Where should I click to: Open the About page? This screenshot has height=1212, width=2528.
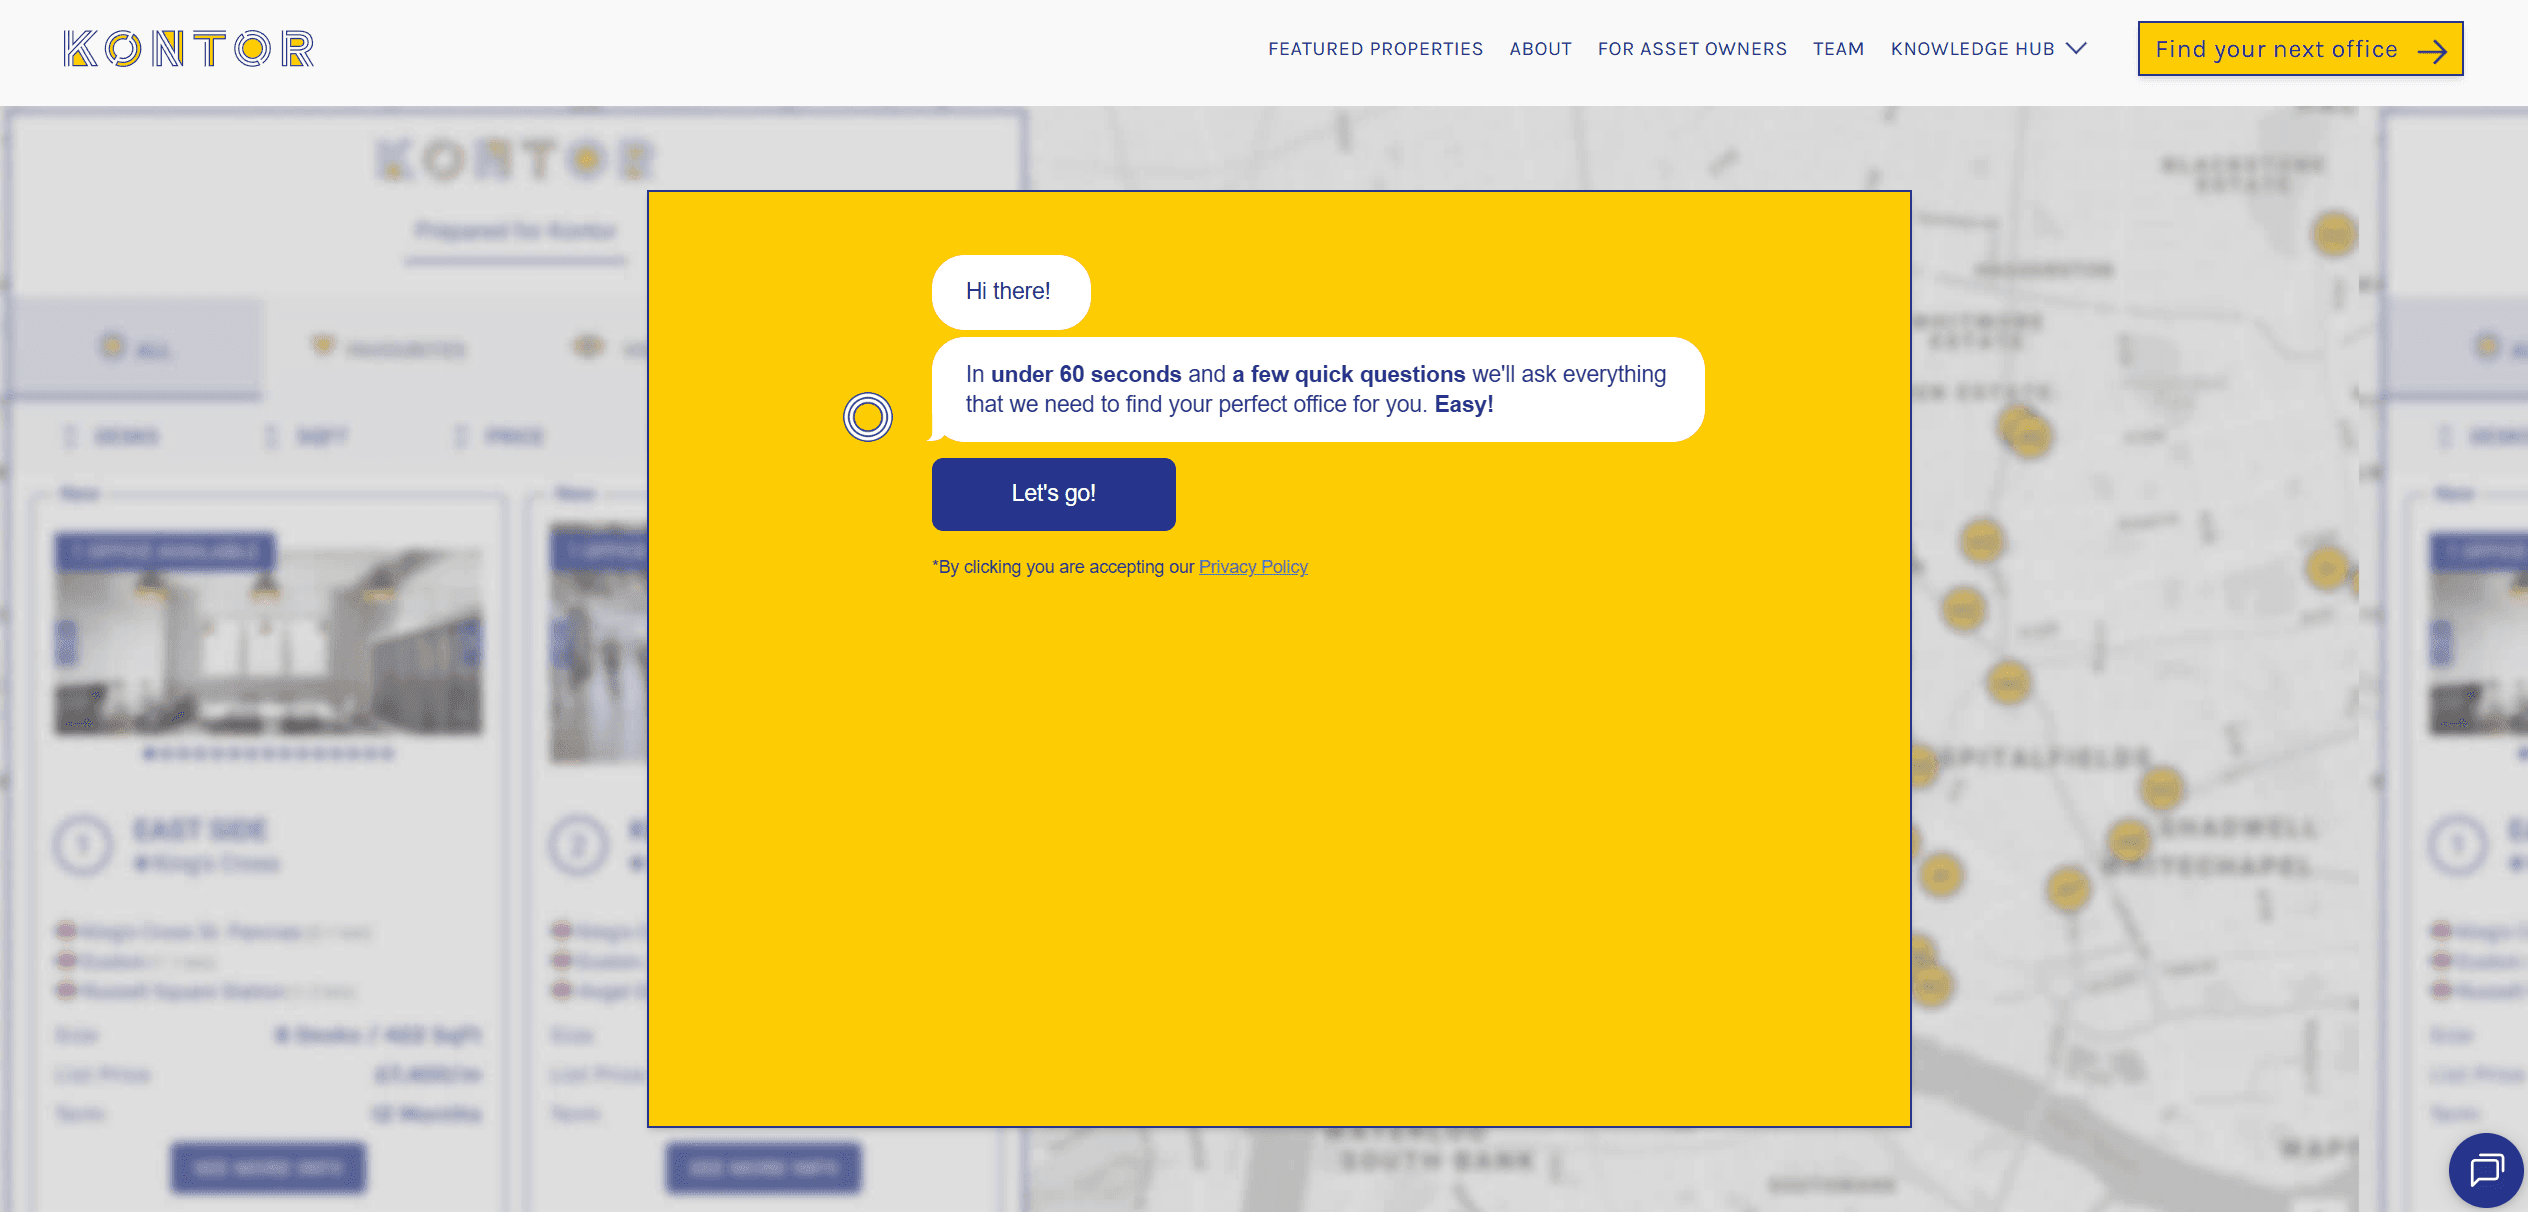(x=1540, y=49)
